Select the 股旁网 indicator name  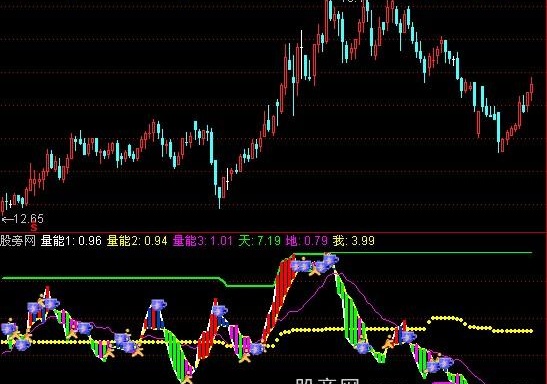(18, 241)
